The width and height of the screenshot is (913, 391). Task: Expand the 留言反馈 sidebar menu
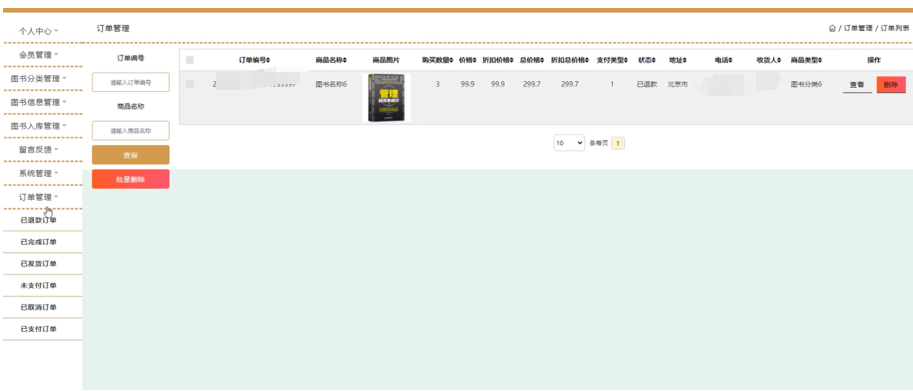pos(39,150)
